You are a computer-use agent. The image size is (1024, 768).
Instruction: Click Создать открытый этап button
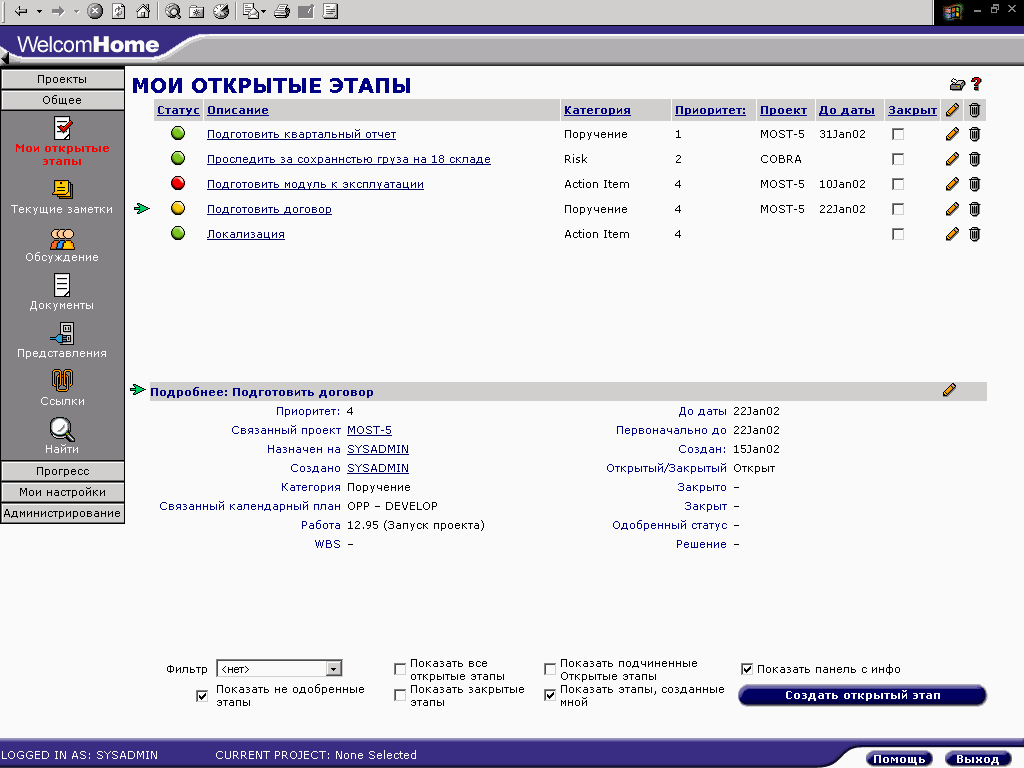(x=862, y=696)
